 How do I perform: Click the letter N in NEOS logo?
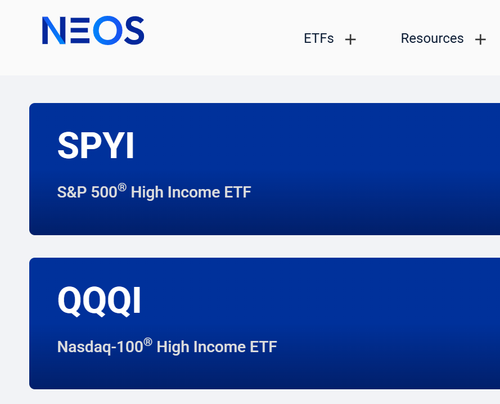53,31
